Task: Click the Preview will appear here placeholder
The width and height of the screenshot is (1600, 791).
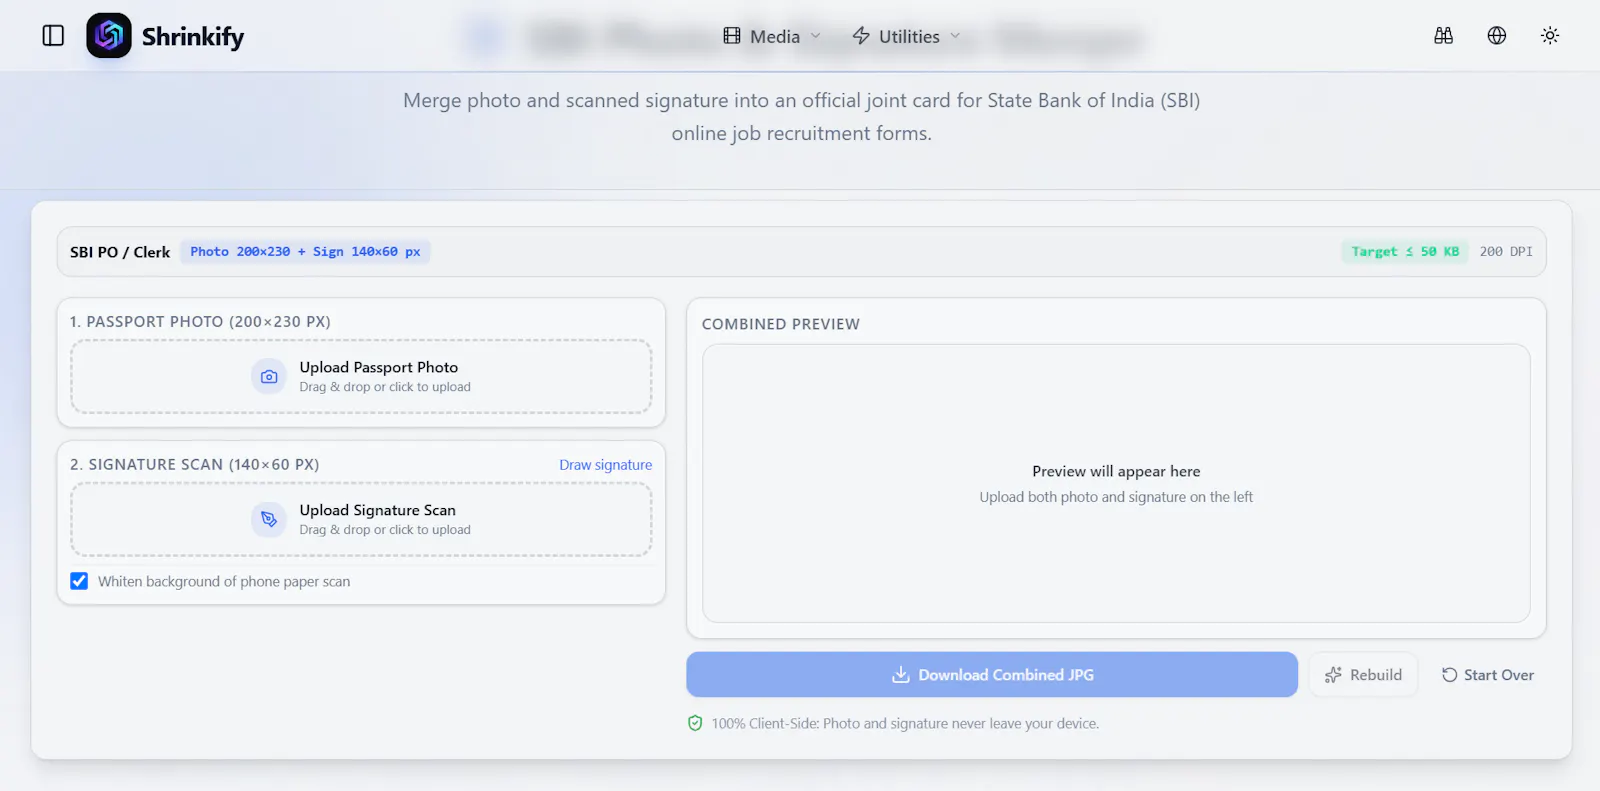Action: tap(1116, 471)
